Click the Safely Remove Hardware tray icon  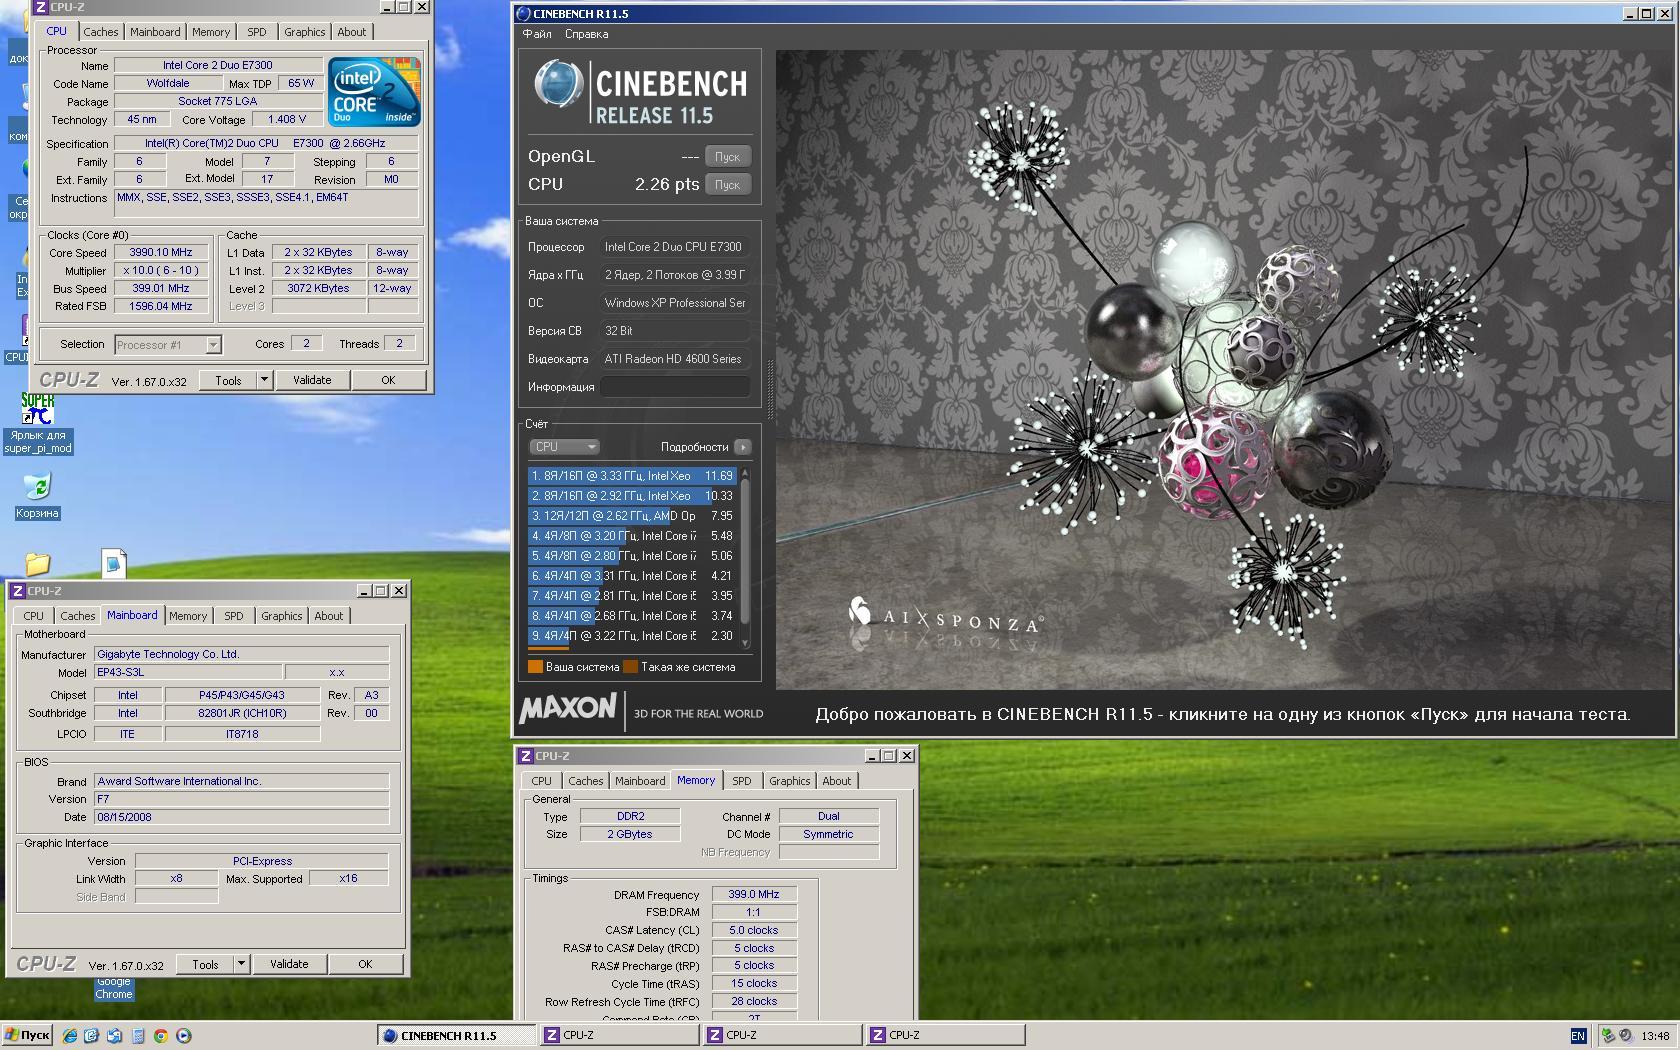[x=1608, y=1036]
